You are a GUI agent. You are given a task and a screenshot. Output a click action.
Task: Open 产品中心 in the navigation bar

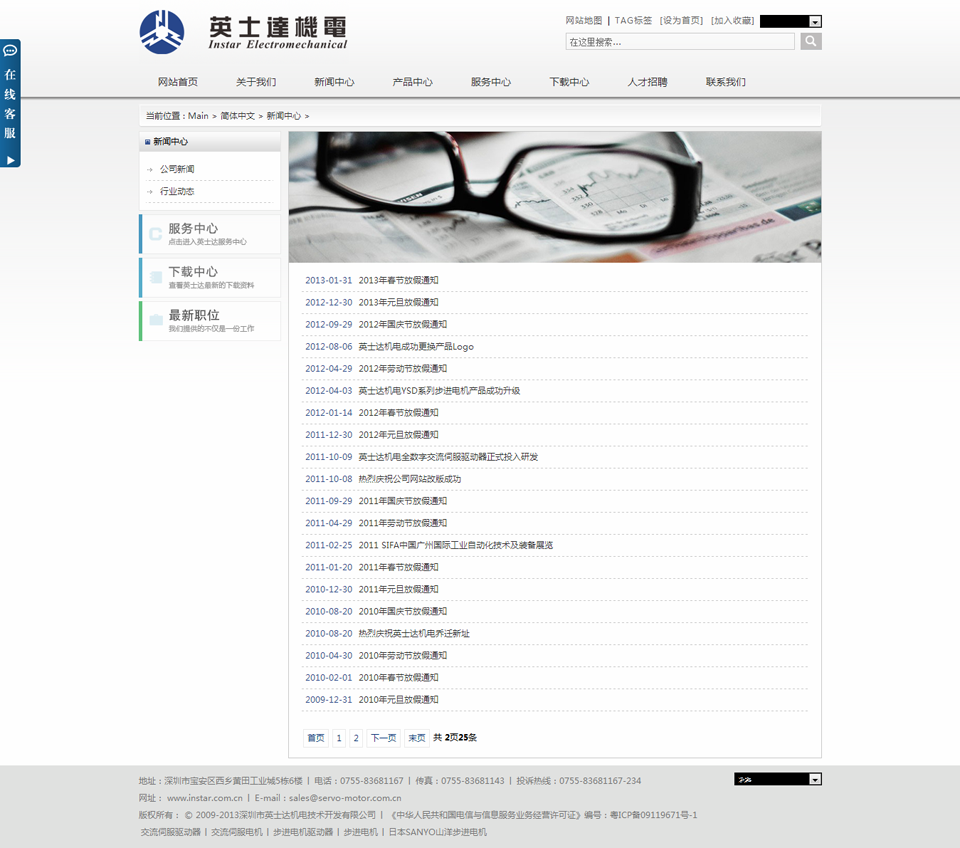tap(412, 82)
